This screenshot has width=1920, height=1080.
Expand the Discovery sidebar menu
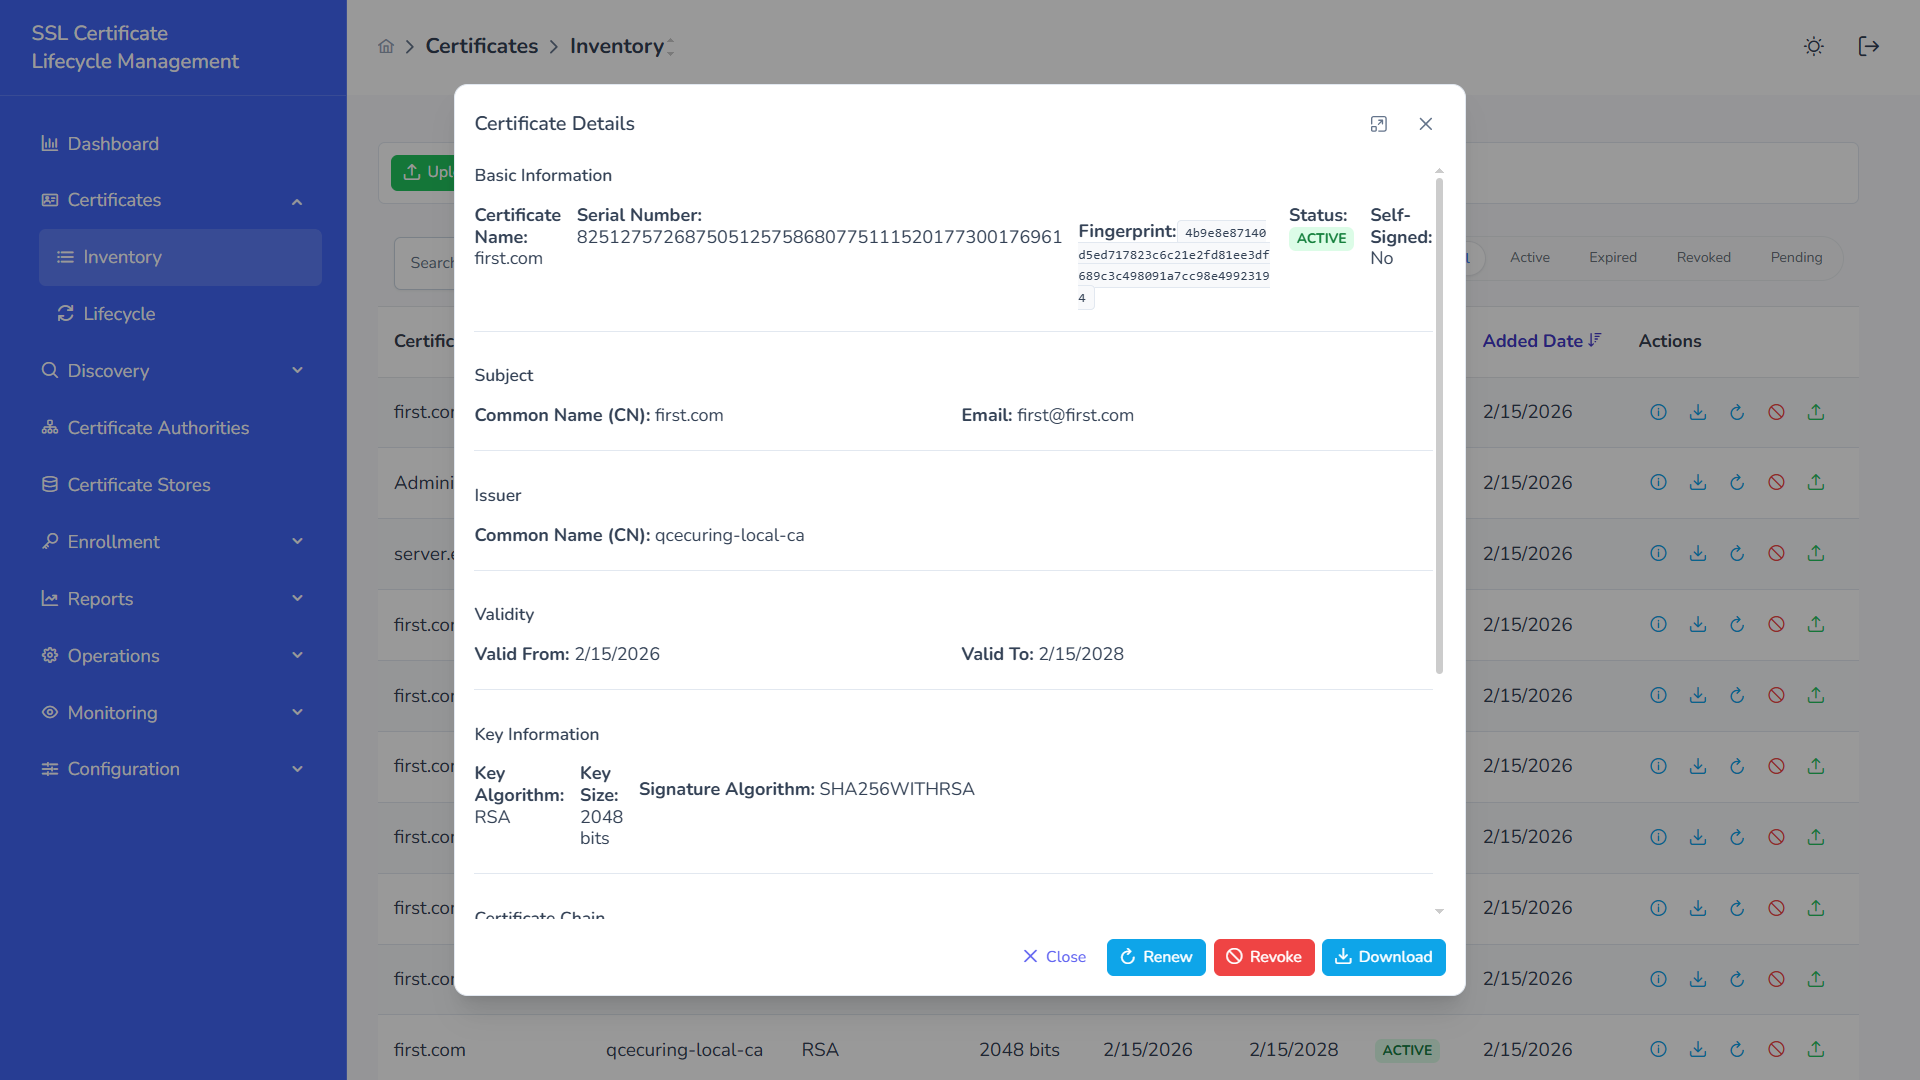(x=297, y=371)
